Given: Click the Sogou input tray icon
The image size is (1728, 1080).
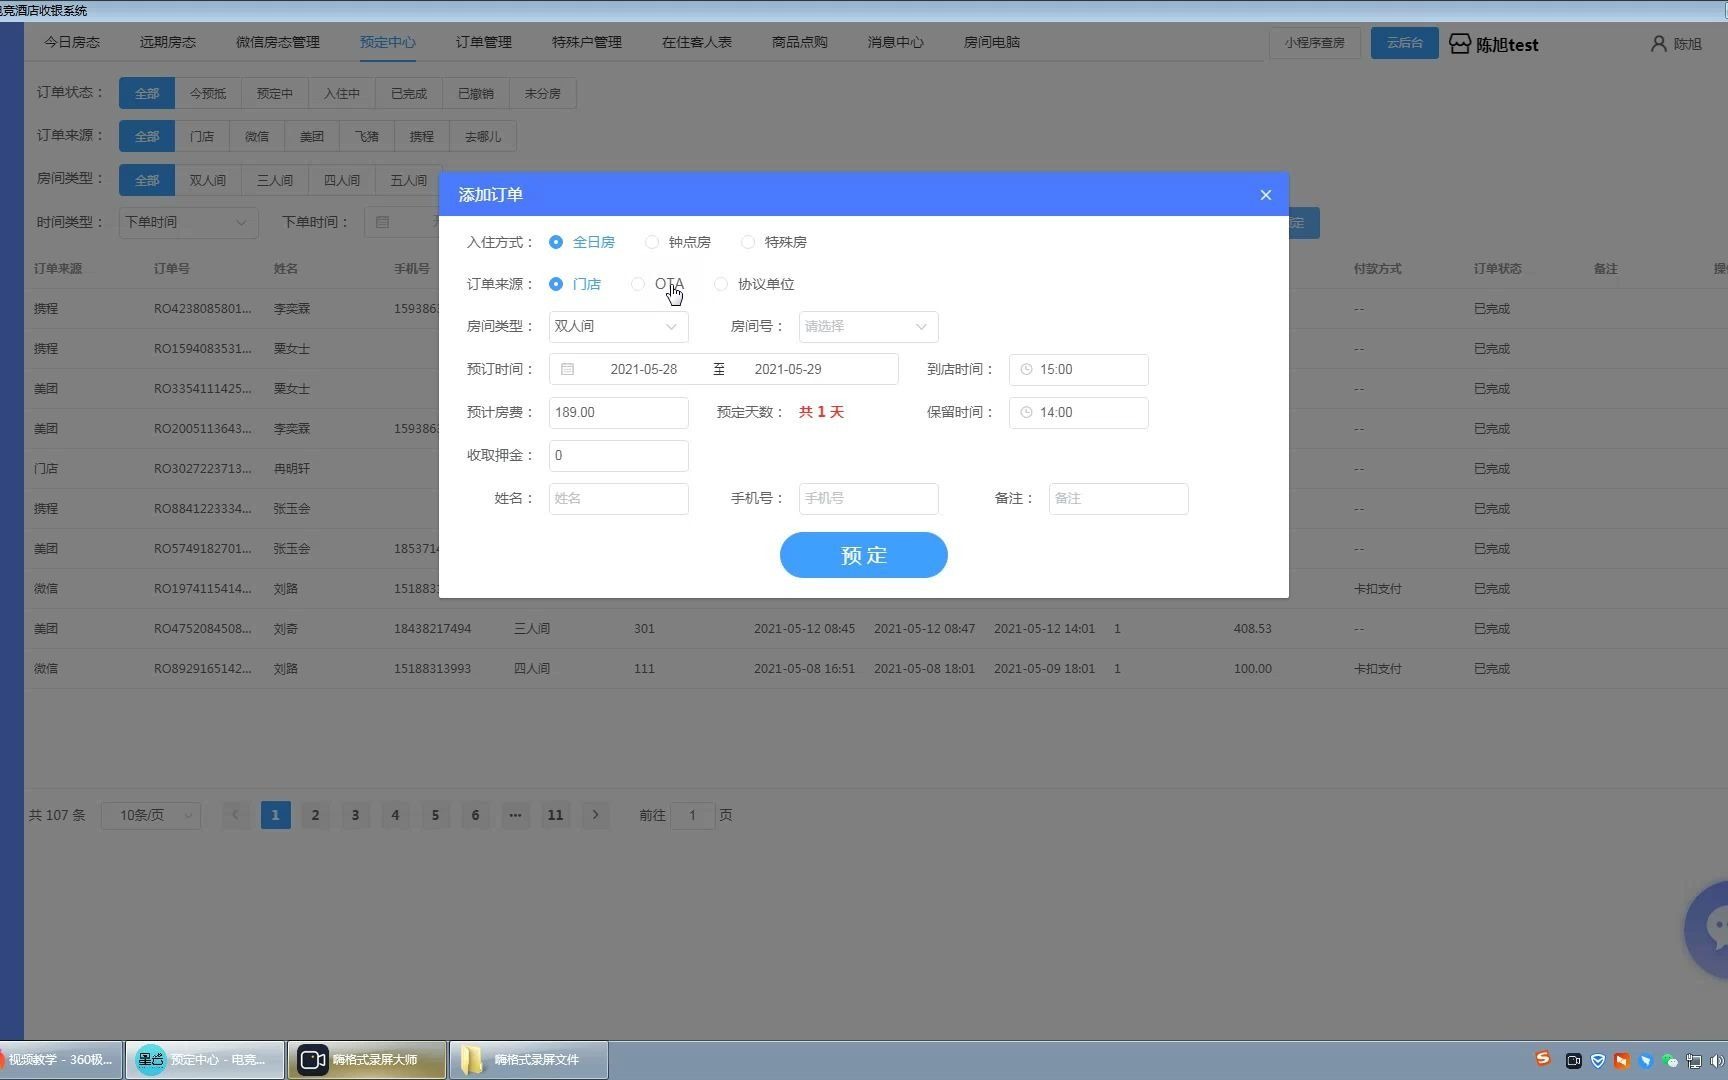Looking at the screenshot, I should click(1543, 1058).
